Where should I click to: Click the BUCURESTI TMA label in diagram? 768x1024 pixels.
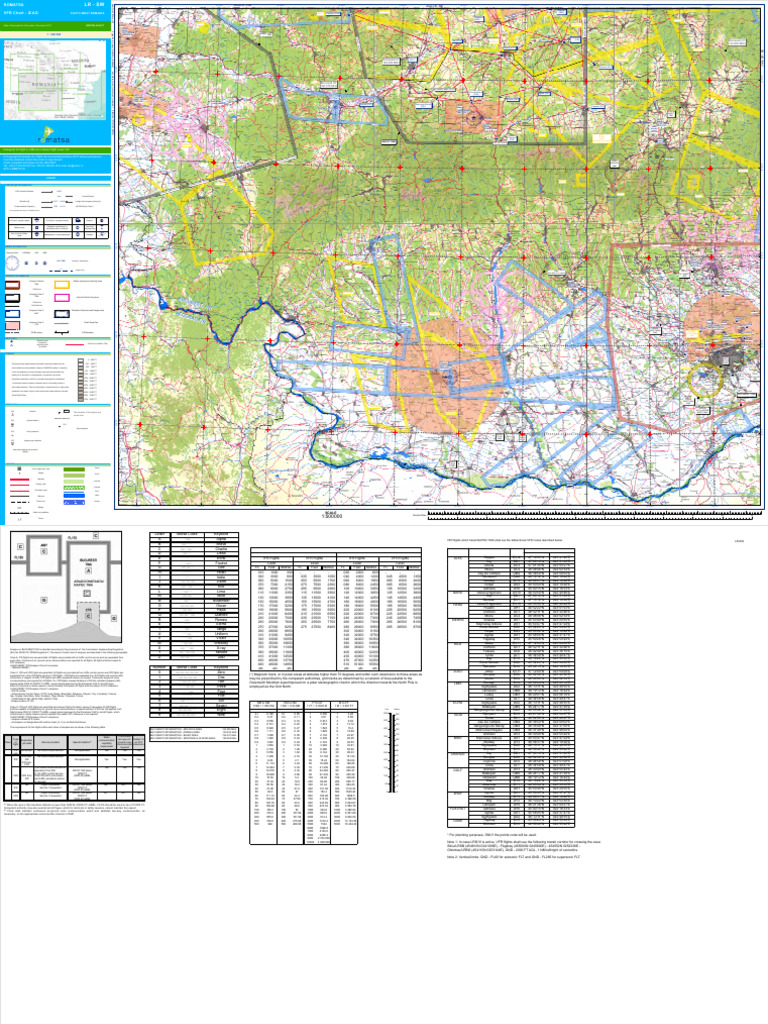click(x=88, y=562)
